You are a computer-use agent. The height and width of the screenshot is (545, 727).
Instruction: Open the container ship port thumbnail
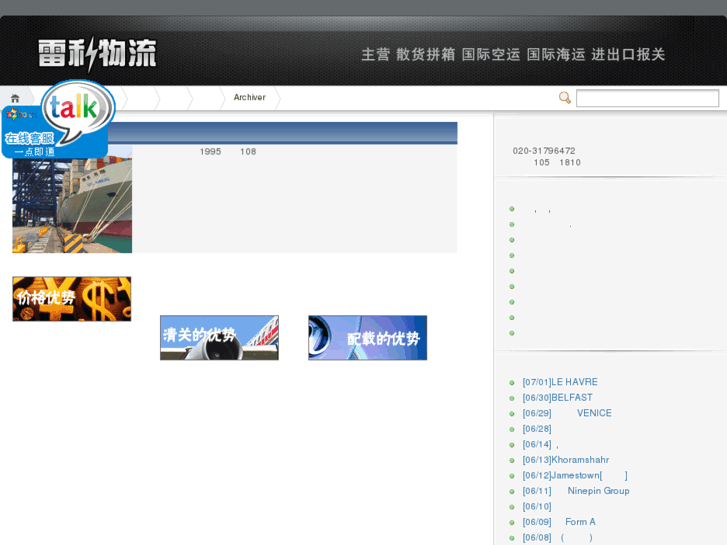72,199
